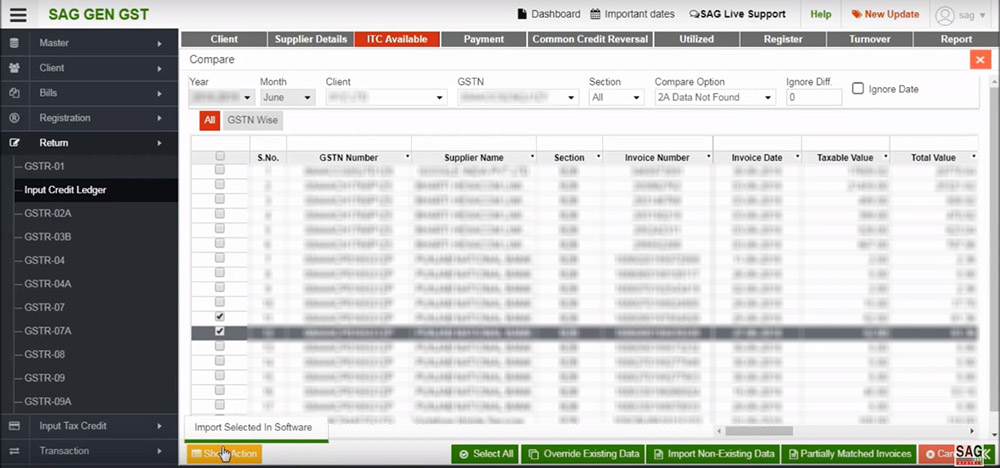Click the Import Non-Existing Data button
This screenshot has height=468, width=1000.
(x=712, y=454)
